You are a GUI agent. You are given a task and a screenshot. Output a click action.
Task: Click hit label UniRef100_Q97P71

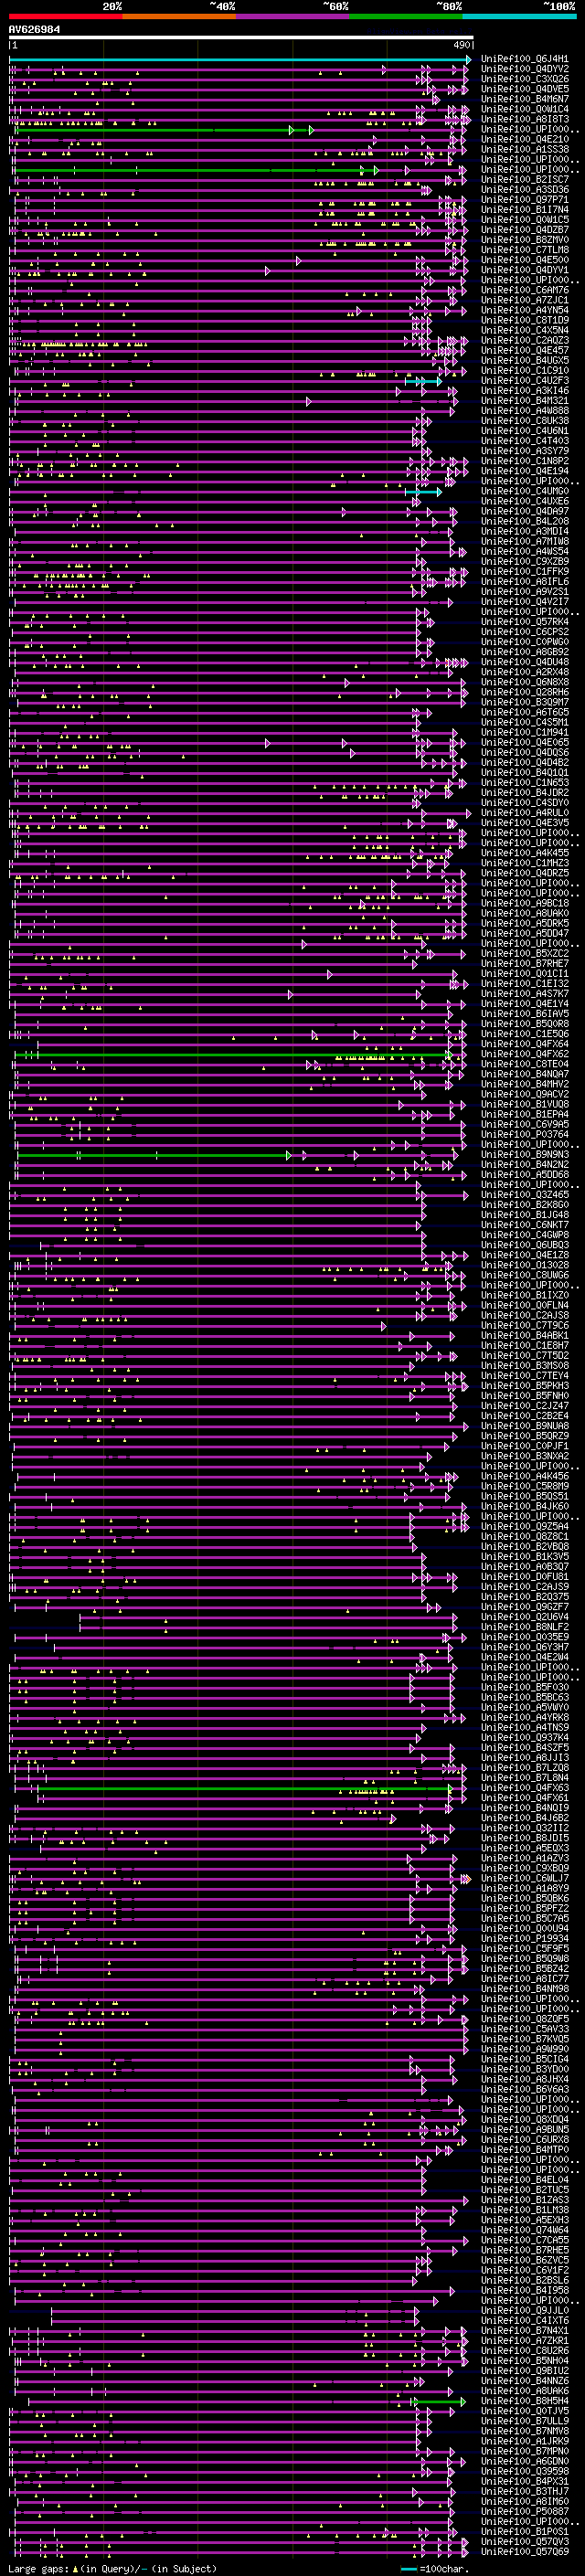(524, 200)
